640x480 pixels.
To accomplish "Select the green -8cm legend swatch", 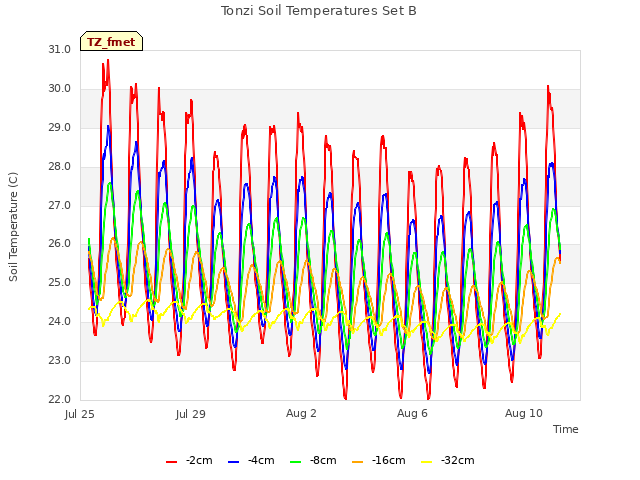I will click(296, 462).
